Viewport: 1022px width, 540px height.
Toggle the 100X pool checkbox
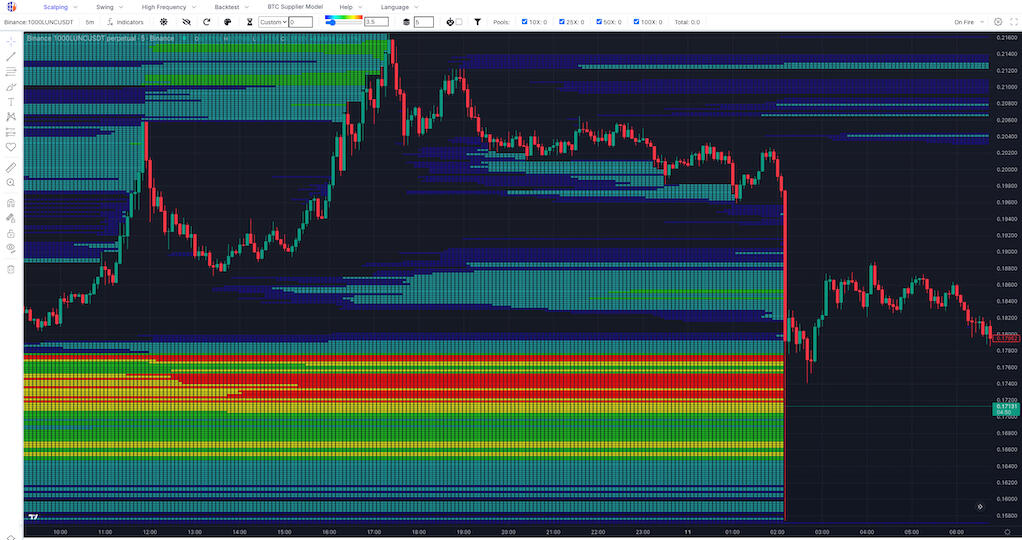(x=636, y=22)
